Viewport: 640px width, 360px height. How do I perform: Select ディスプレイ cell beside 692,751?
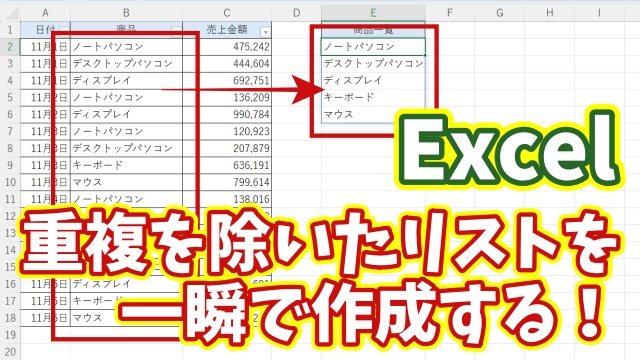click(126, 80)
